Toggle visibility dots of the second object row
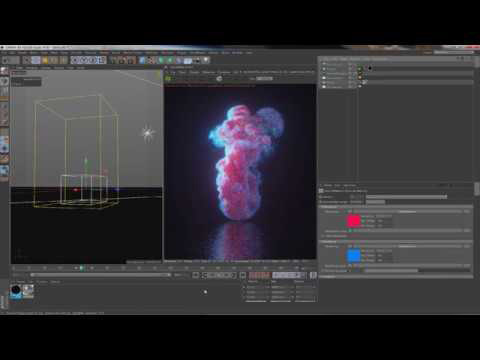480x360 pixels. [x=351, y=69]
